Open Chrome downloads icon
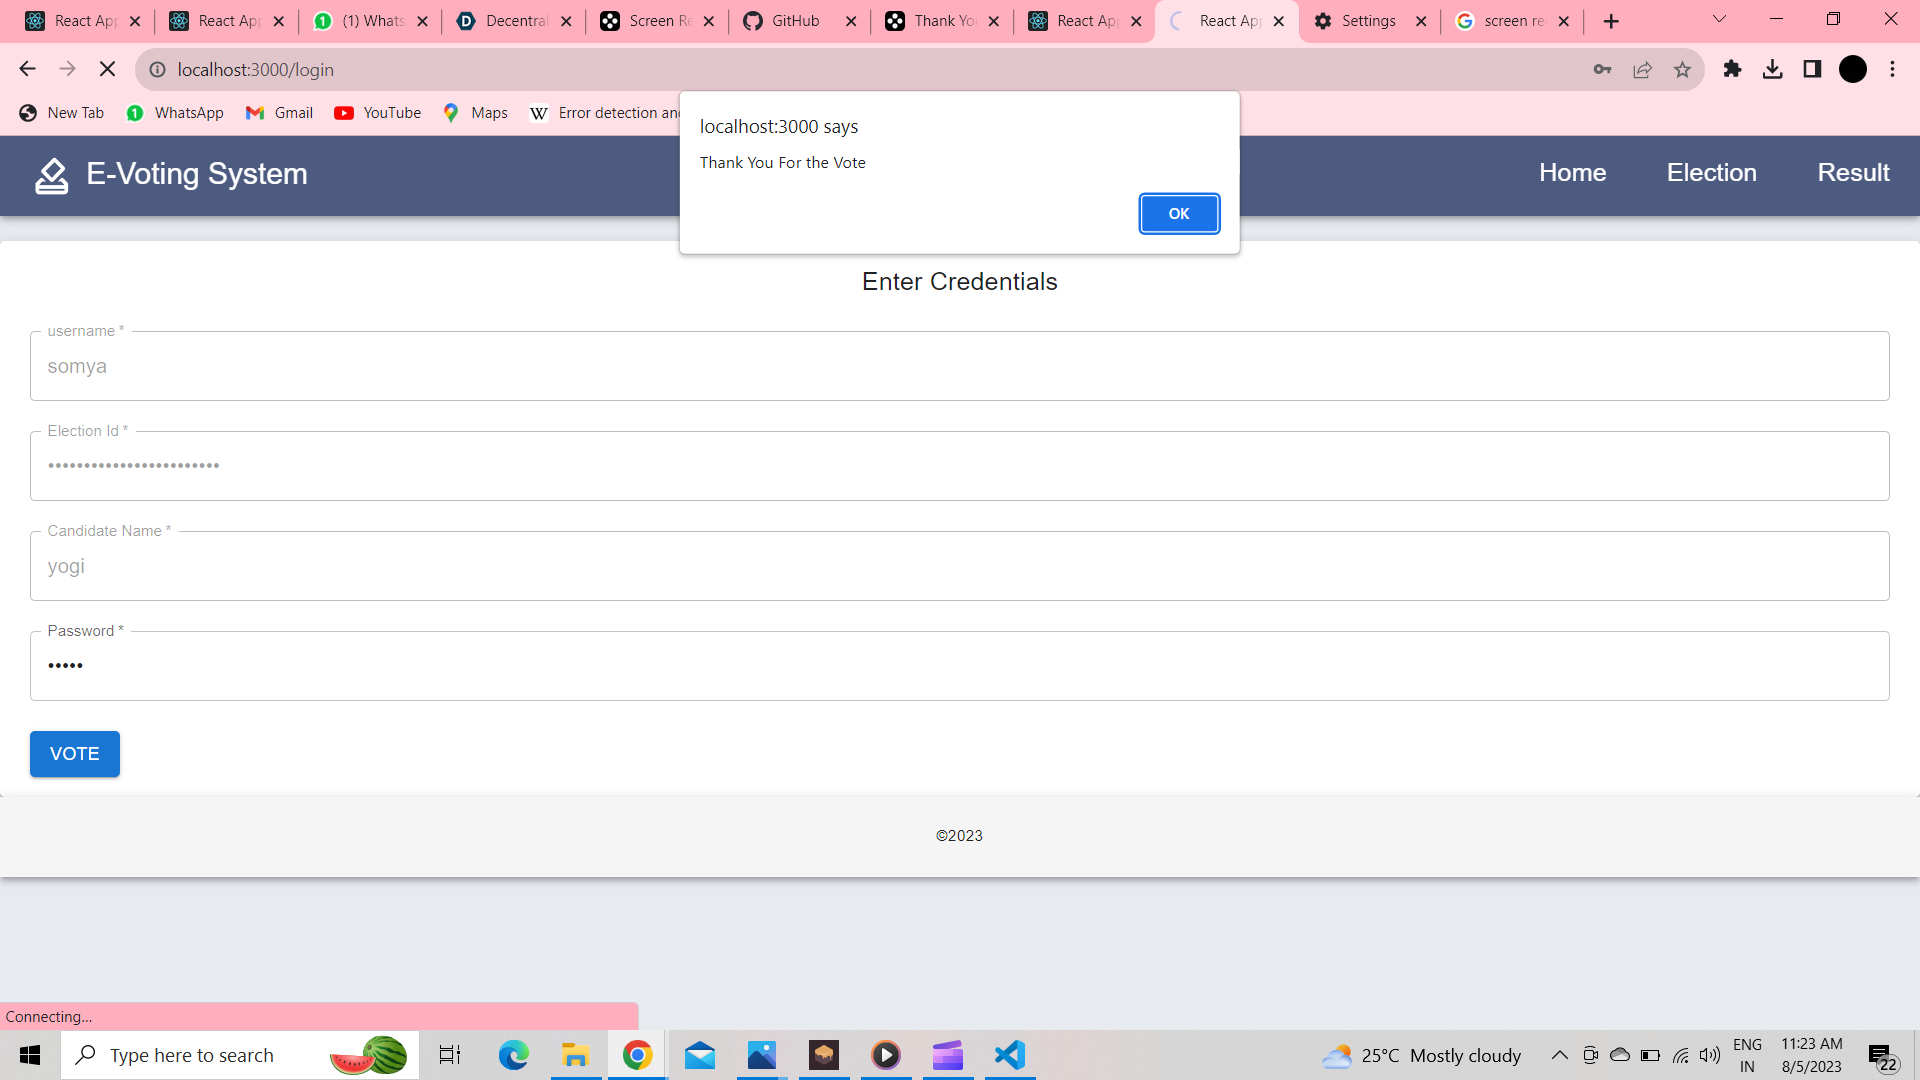This screenshot has width=1920, height=1080. (x=1772, y=69)
